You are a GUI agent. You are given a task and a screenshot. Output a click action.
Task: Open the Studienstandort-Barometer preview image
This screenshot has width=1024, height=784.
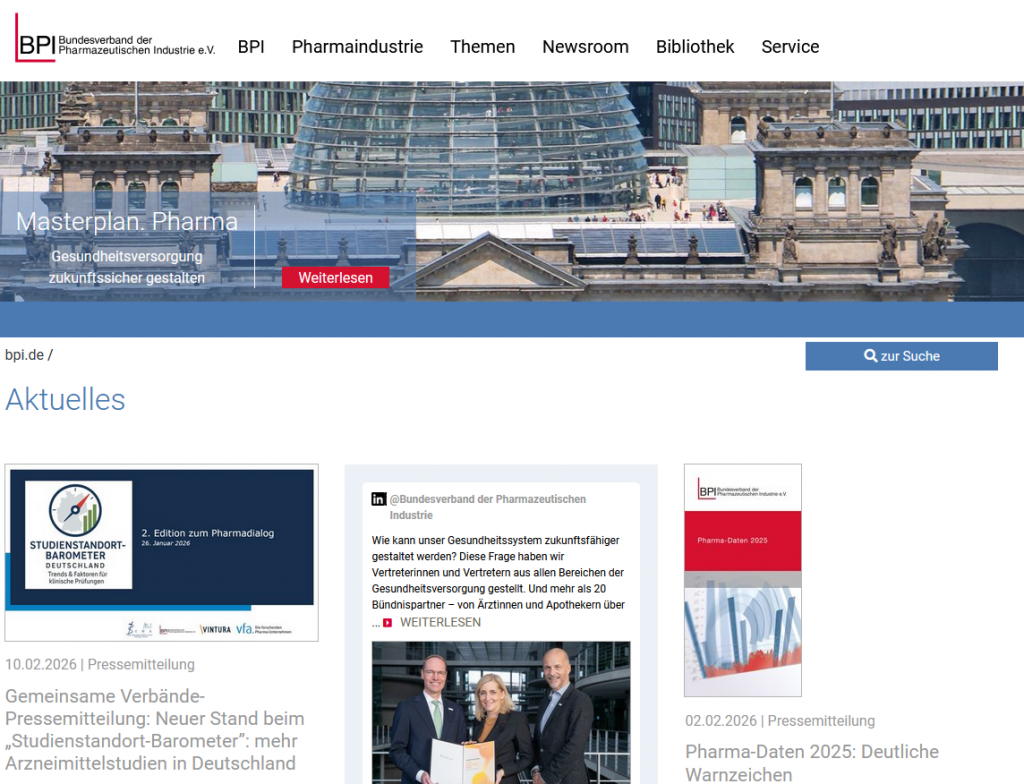tap(161, 552)
